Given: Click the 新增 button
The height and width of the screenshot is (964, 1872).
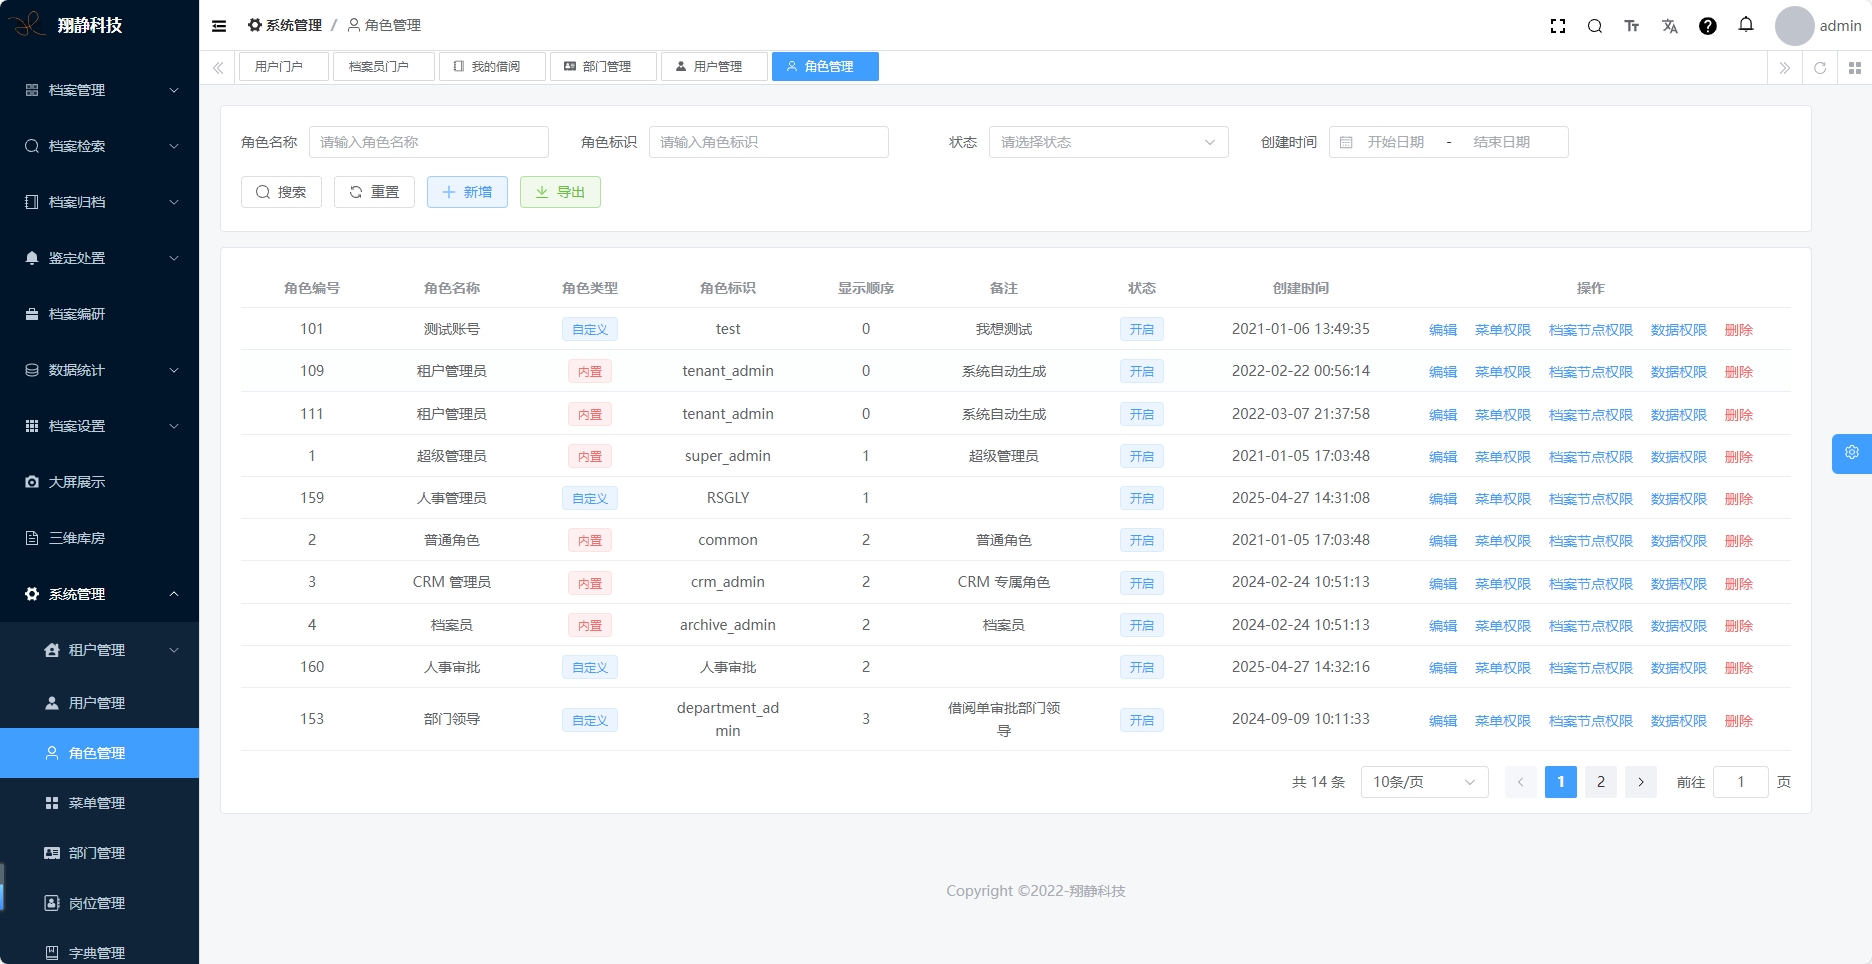Looking at the screenshot, I should coord(467,192).
